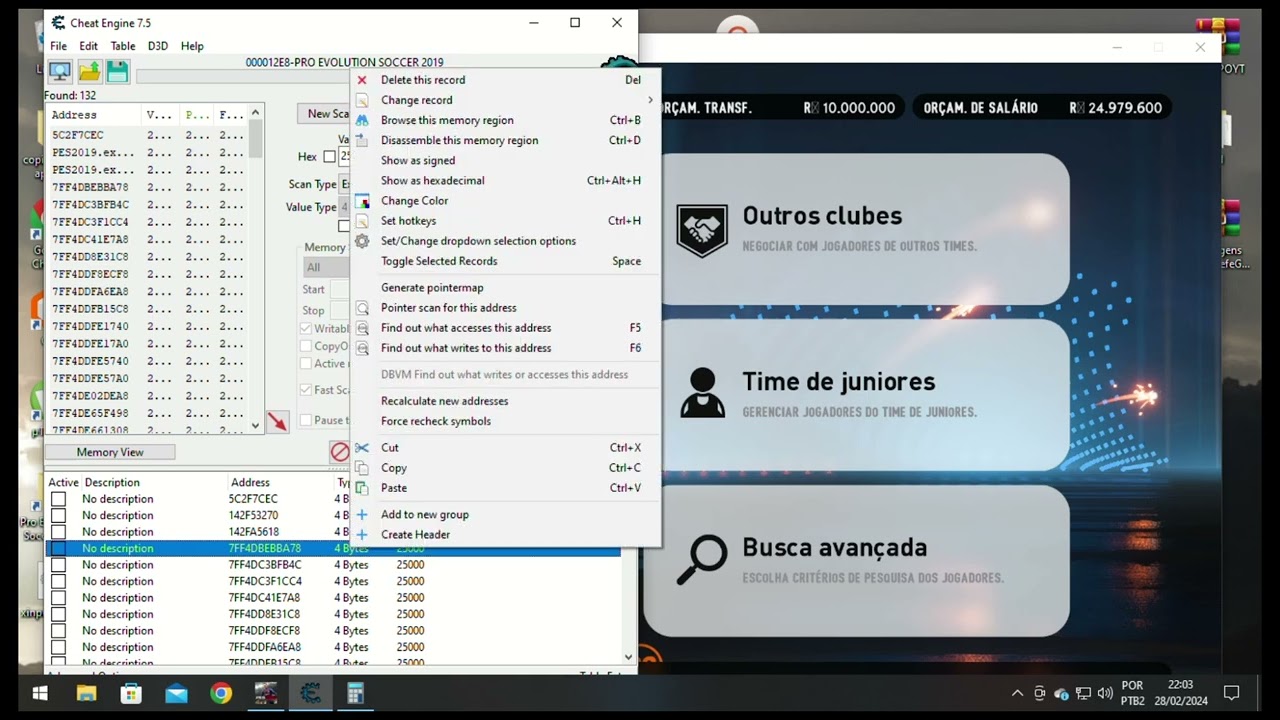
Task: Click the Time de juniores person icon
Action: point(702,393)
